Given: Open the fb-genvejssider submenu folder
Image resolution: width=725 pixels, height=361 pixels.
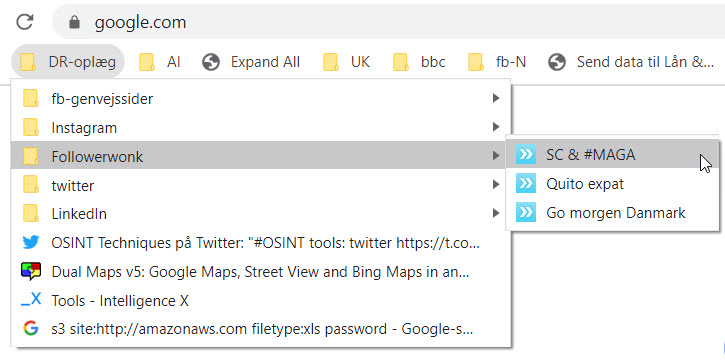Looking at the screenshot, I should (261, 98).
